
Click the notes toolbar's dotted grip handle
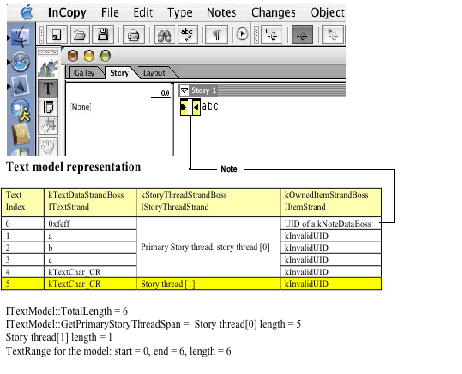[x=256, y=35]
